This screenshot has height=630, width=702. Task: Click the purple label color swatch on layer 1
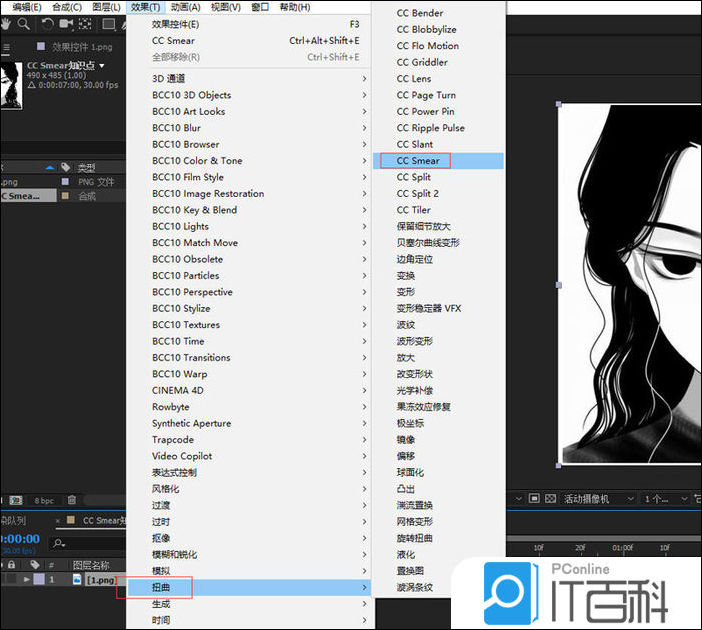tap(39, 579)
